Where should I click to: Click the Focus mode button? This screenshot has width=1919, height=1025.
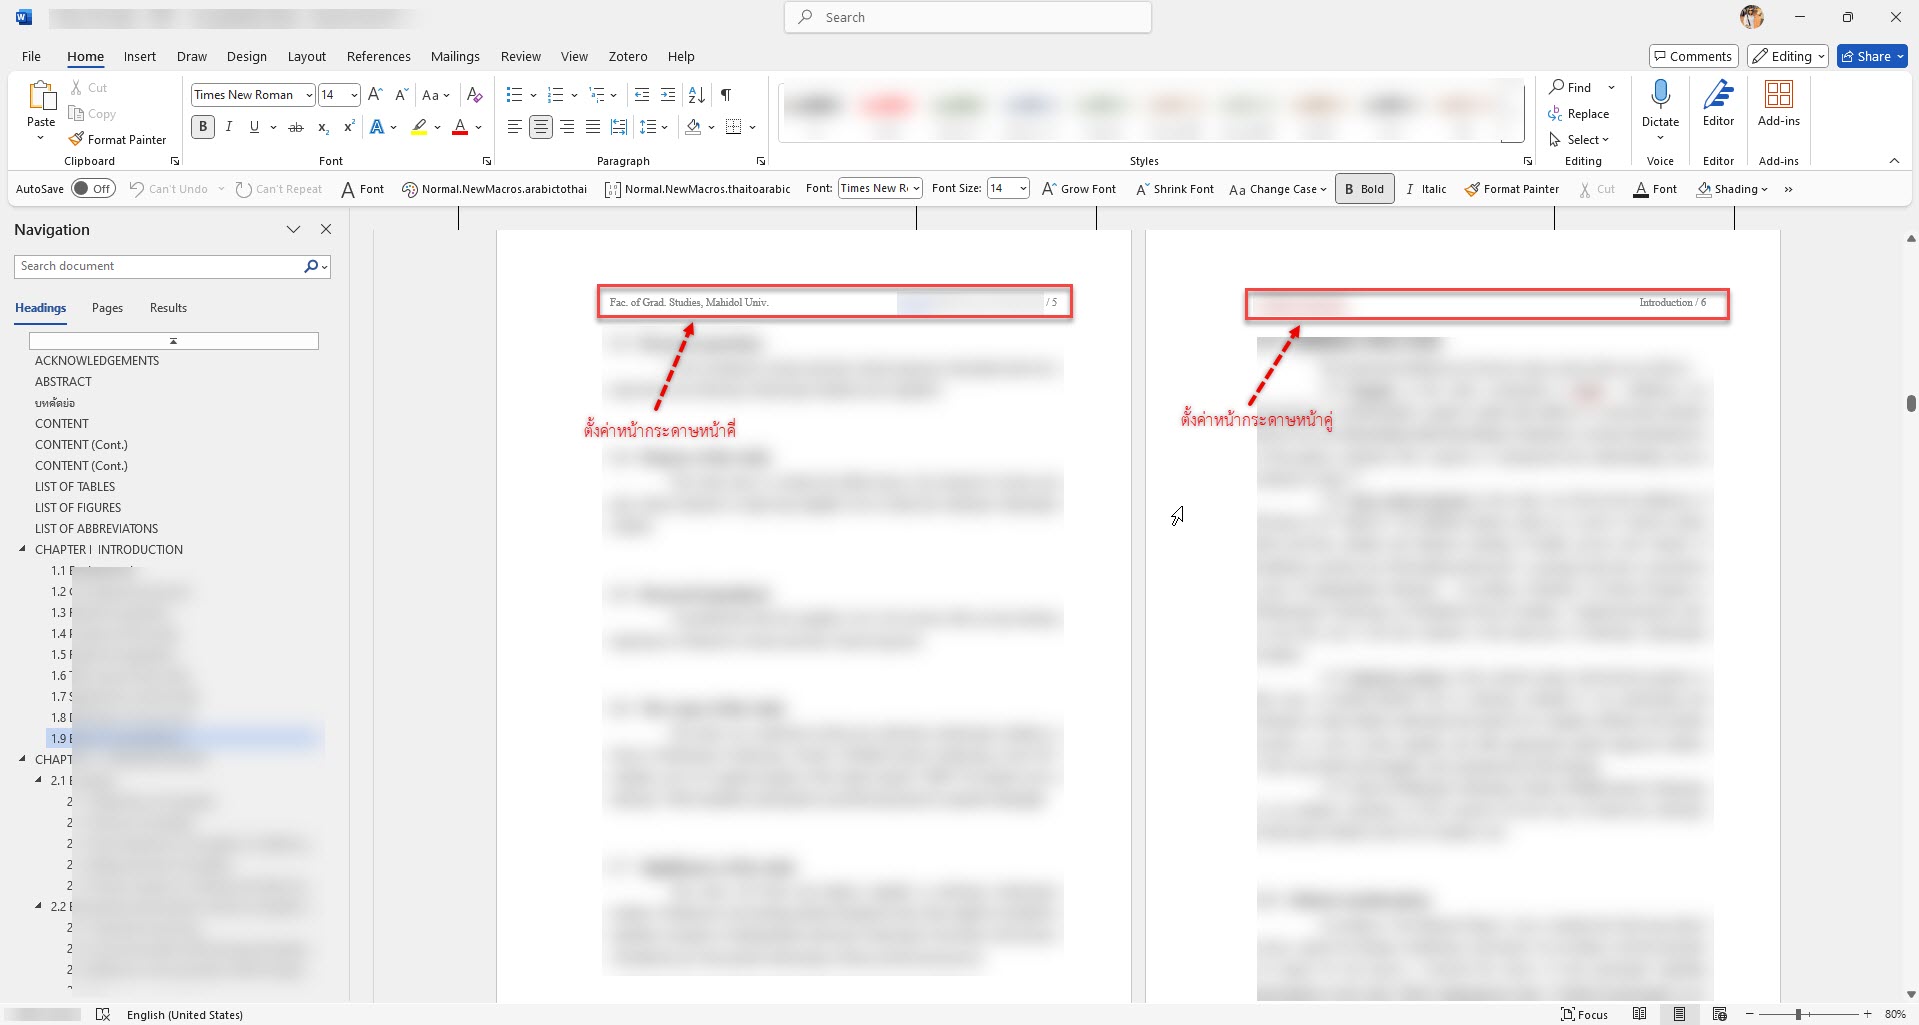pos(1585,1014)
